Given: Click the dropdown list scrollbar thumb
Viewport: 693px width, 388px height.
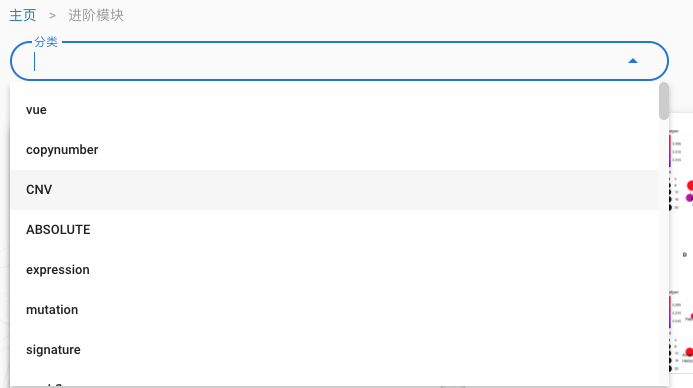Looking at the screenshot, I should pos(663,101).
